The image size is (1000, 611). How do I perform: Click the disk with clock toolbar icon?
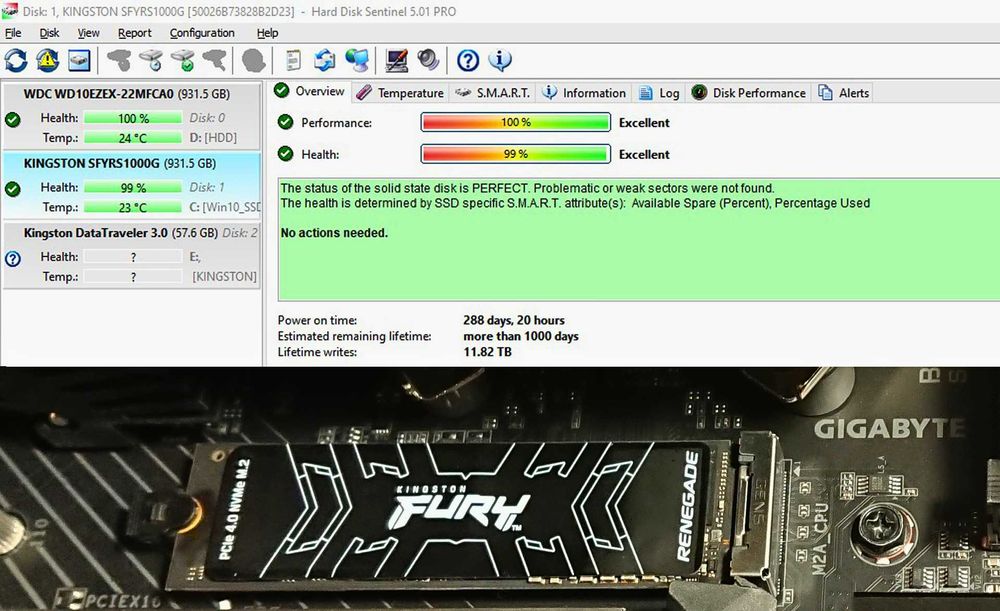point(151,61)
